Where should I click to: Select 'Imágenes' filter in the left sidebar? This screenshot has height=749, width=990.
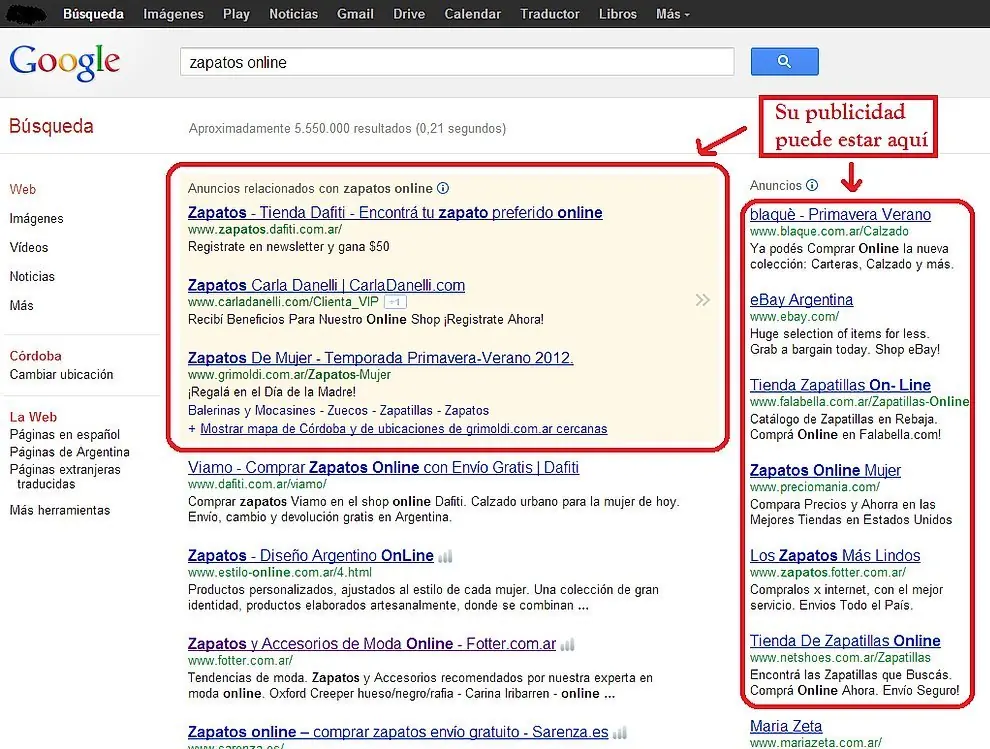(37, 219)
